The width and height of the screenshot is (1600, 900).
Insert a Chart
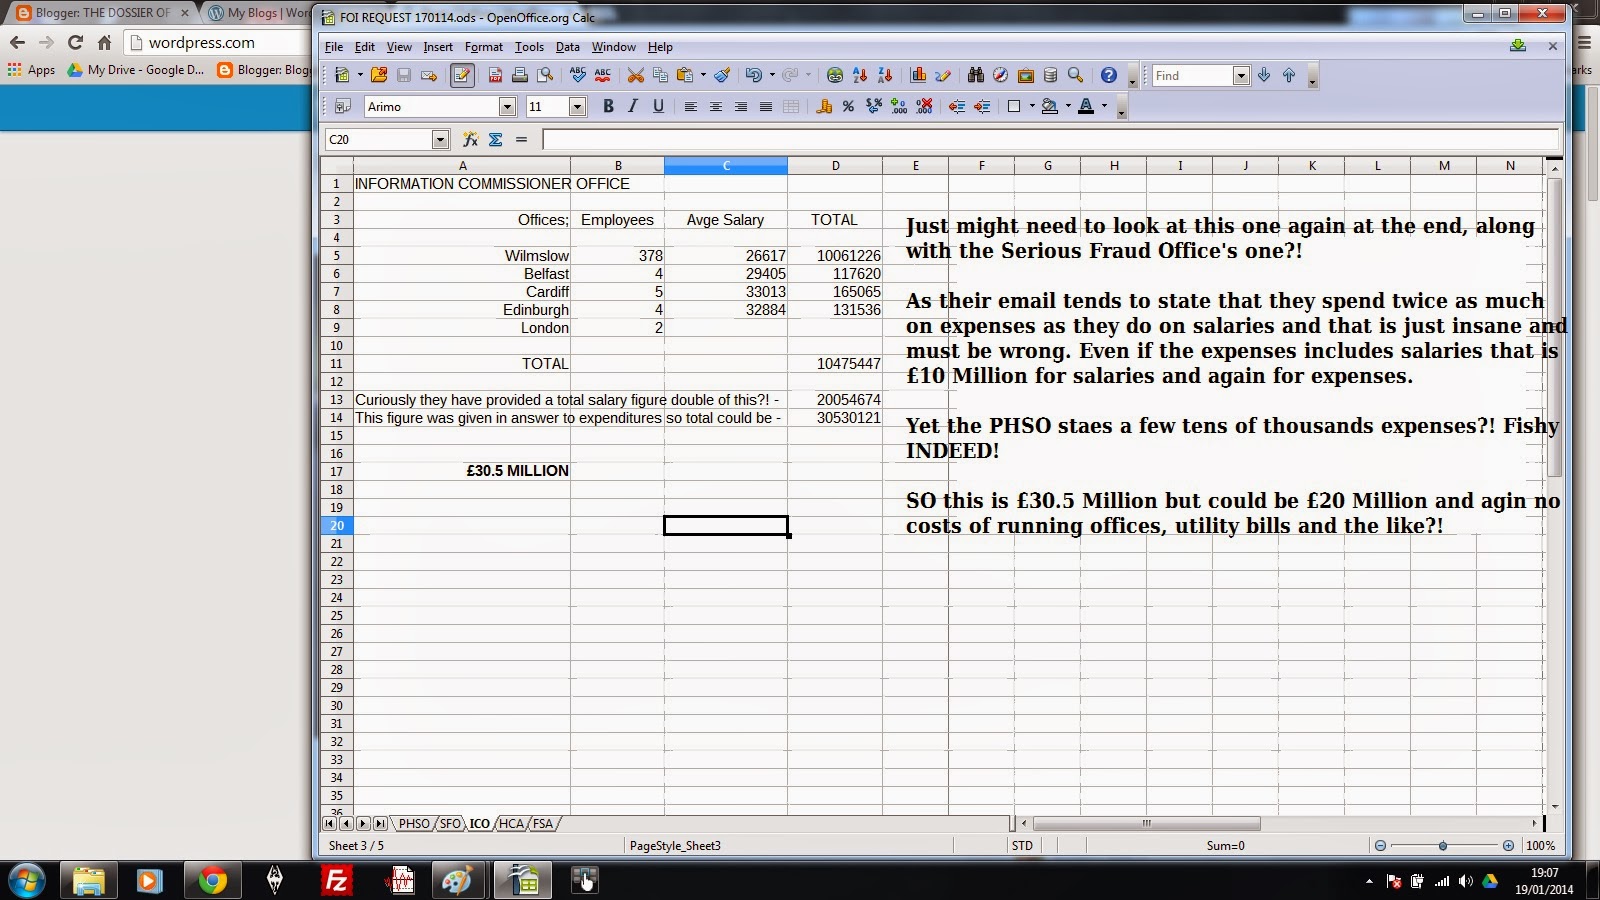tap(918, 76)
